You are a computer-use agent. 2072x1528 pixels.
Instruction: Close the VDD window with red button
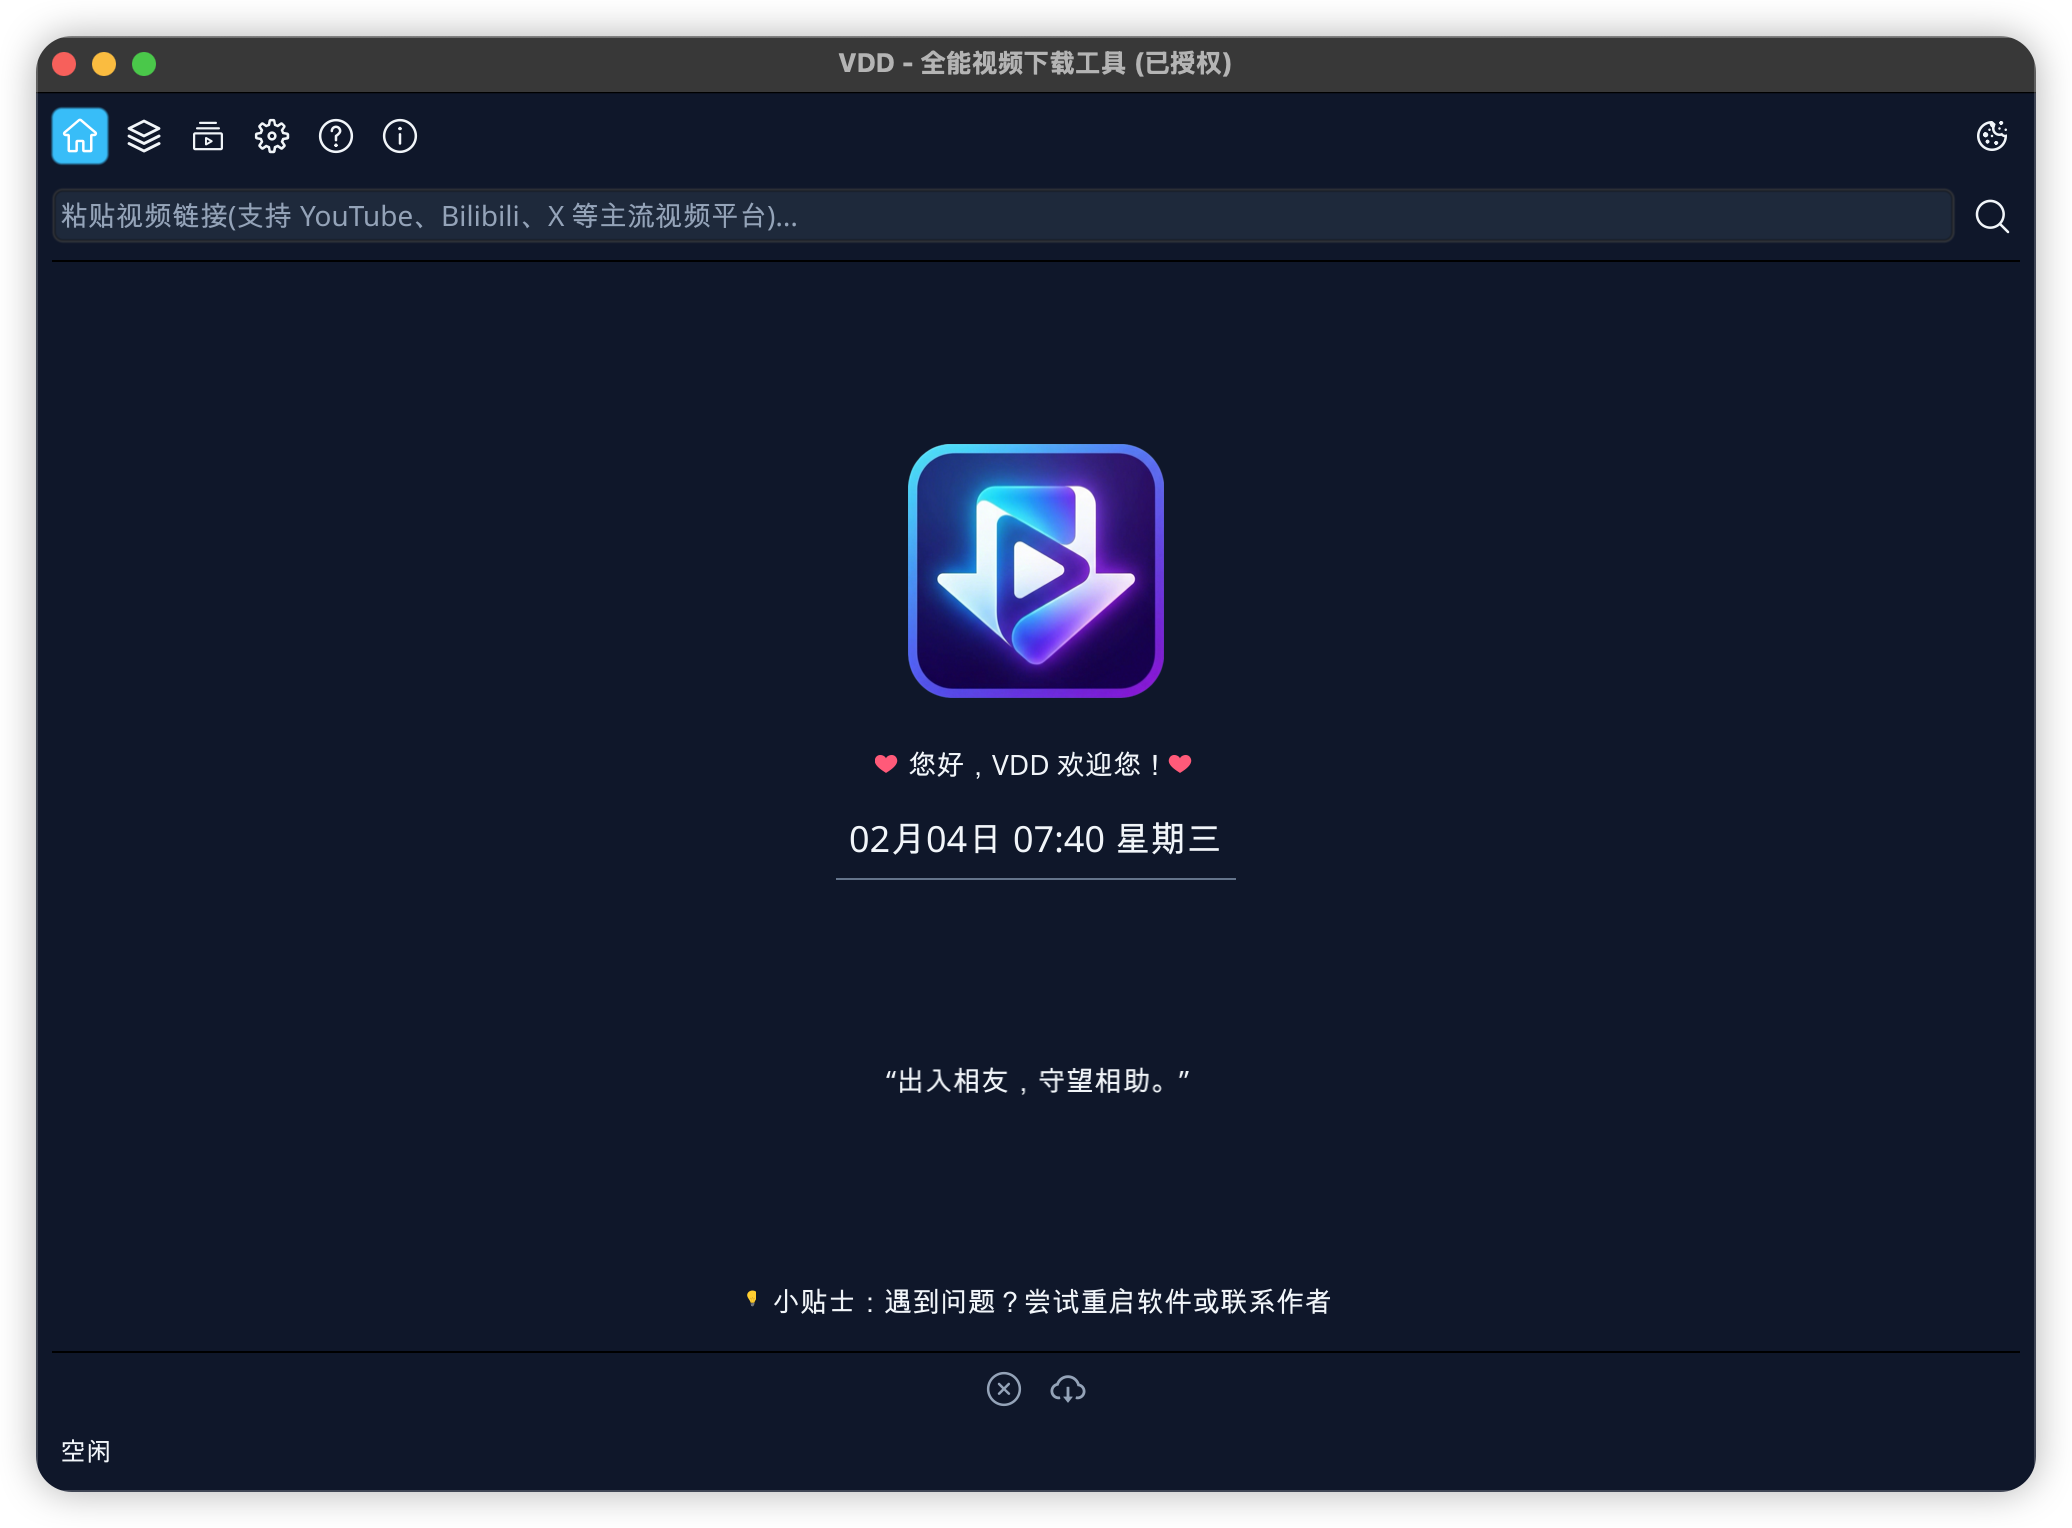(64, 64)
